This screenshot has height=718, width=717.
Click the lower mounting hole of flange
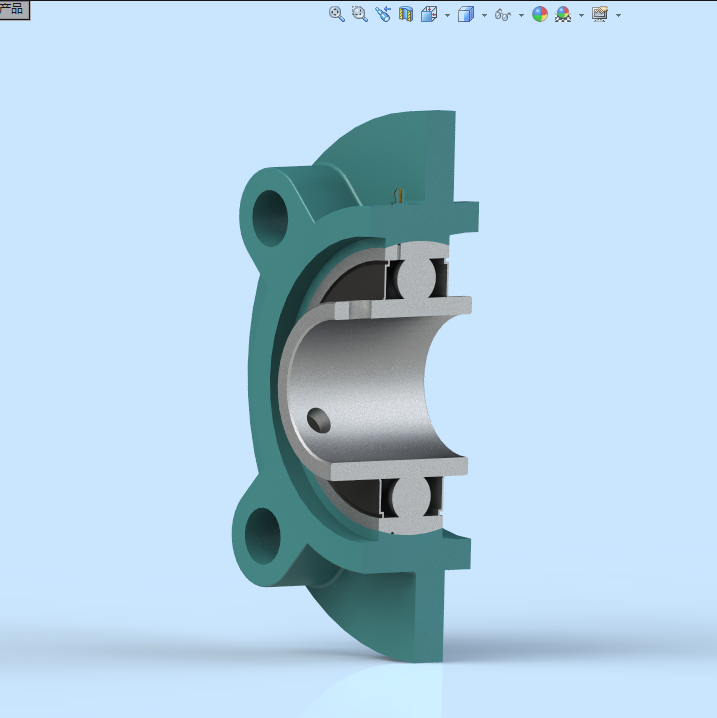(x=262, y=536)
